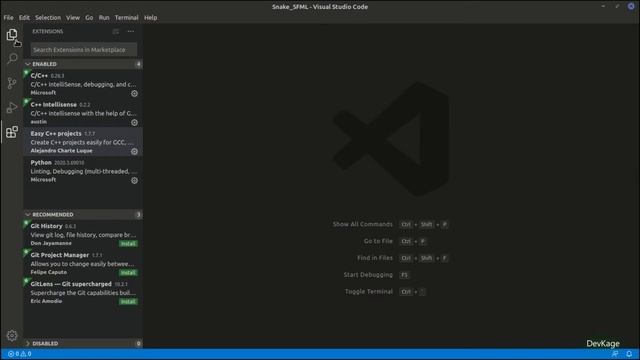The height and width of the screenshot is (360, 640).
Task: Click the Show All Commands hint text
Action: (362, 224)
